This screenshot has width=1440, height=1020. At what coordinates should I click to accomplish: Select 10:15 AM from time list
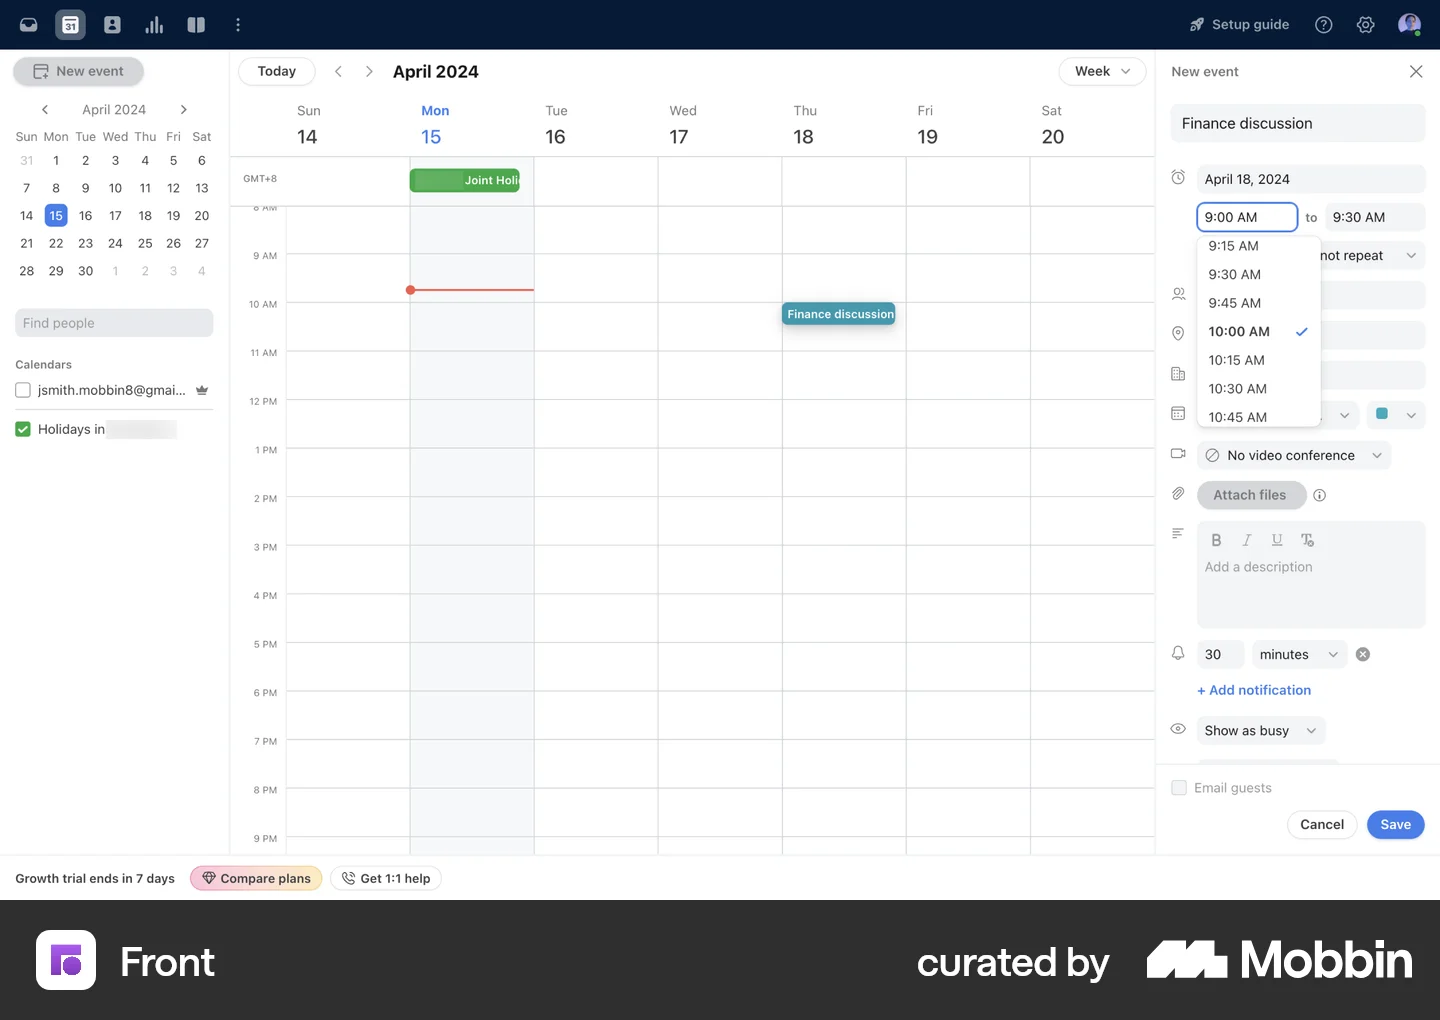[1258, 360]
